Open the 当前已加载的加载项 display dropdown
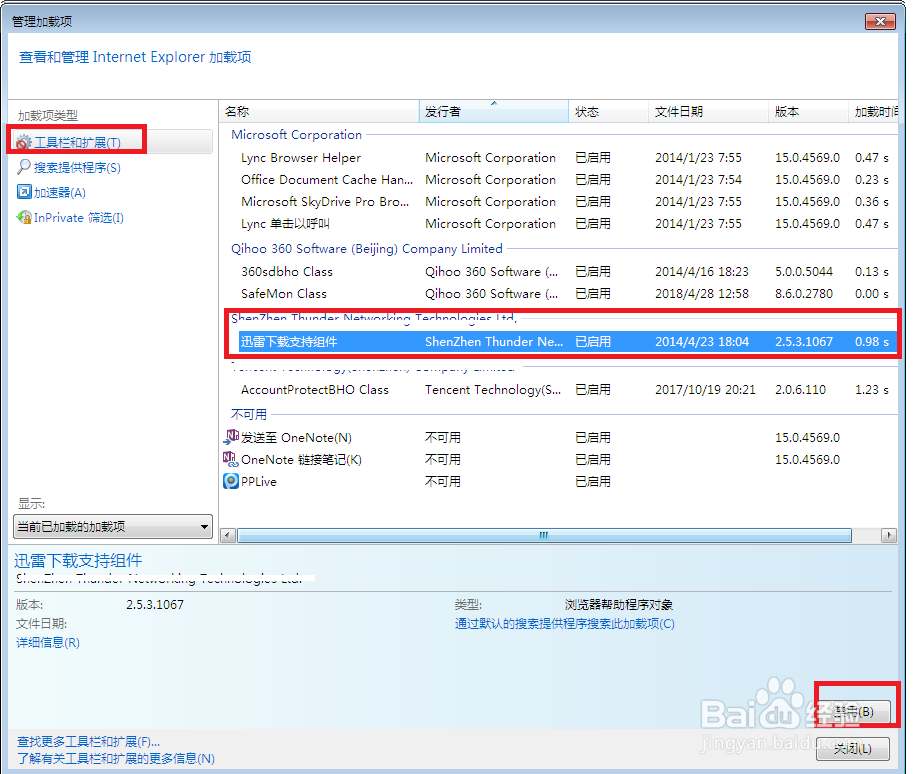 tap(113, 526)
